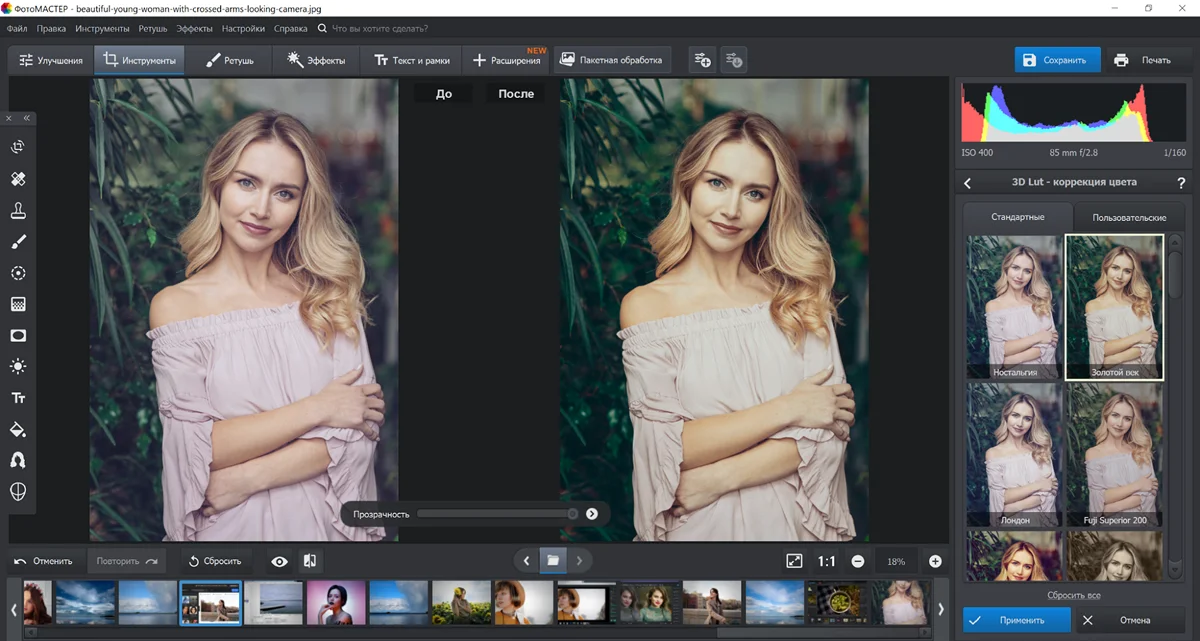This screenshot has width=1200, height=641.
Task: Close the left tool palette
Action: point(9,118)
